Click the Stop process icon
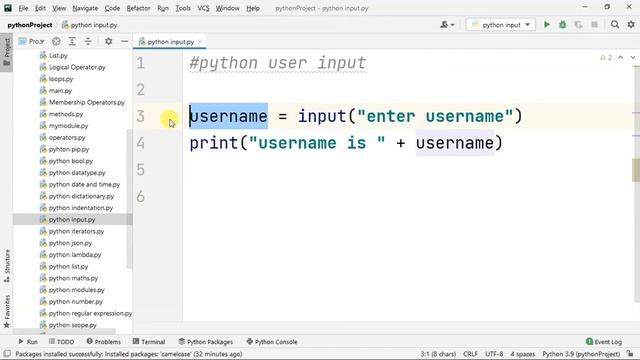The height and width of the screenshot is (360, 640). point(594,25)
